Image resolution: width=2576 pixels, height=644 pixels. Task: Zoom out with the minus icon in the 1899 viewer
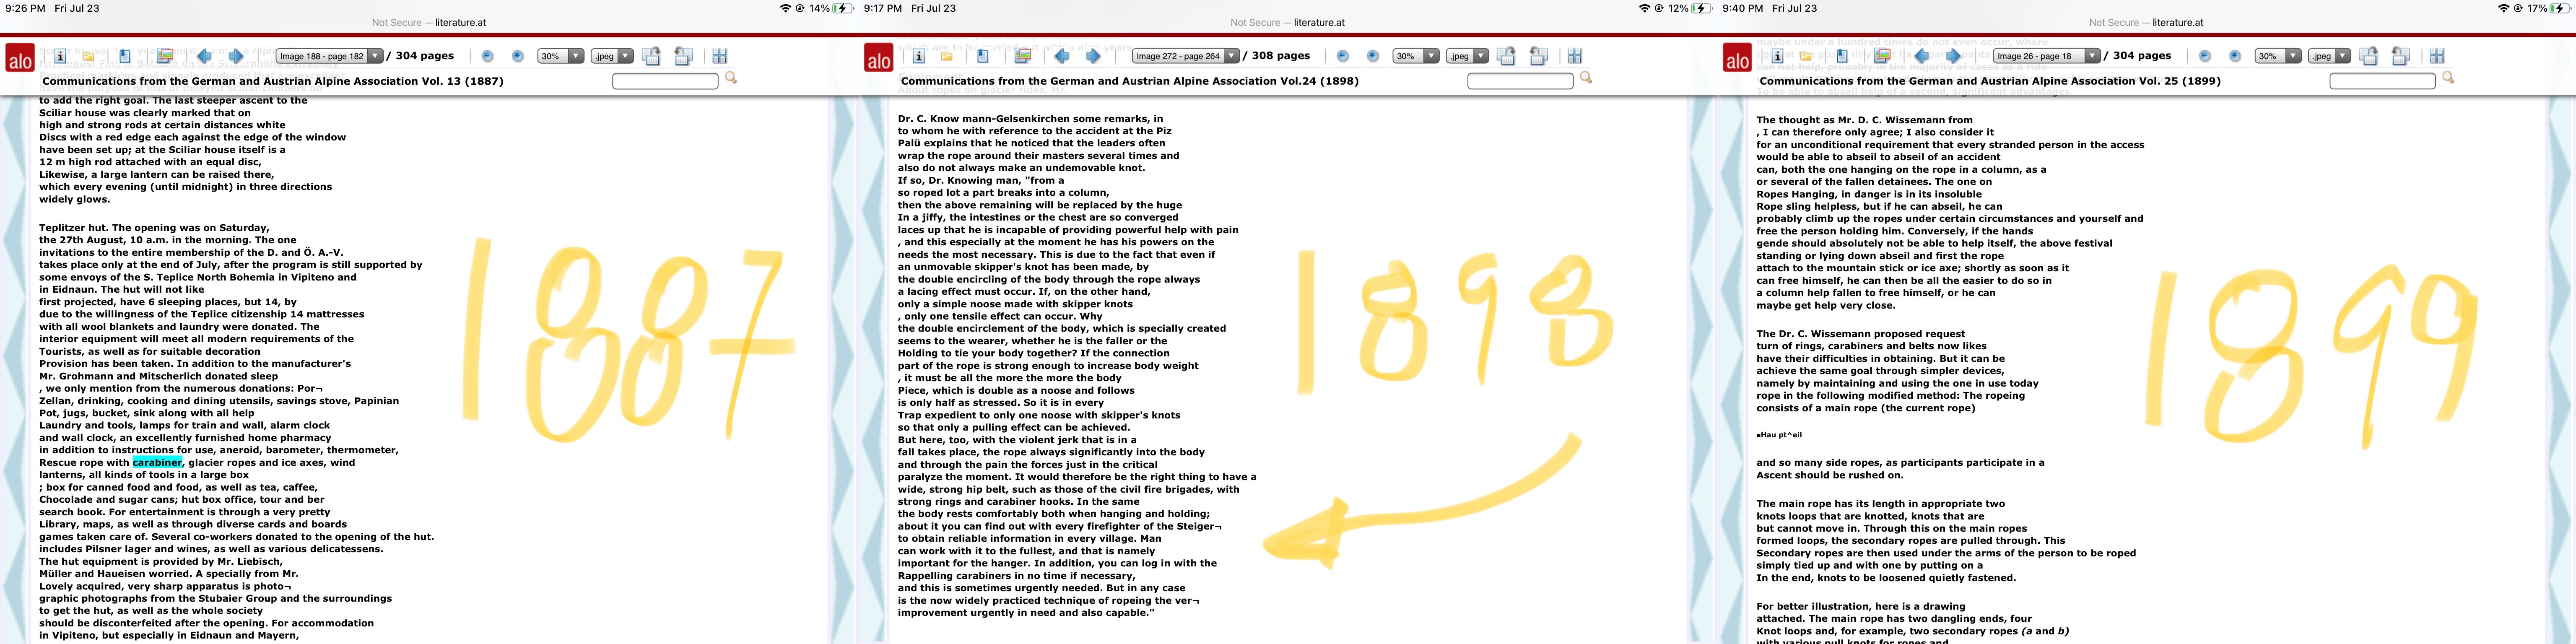[2205, 56]
